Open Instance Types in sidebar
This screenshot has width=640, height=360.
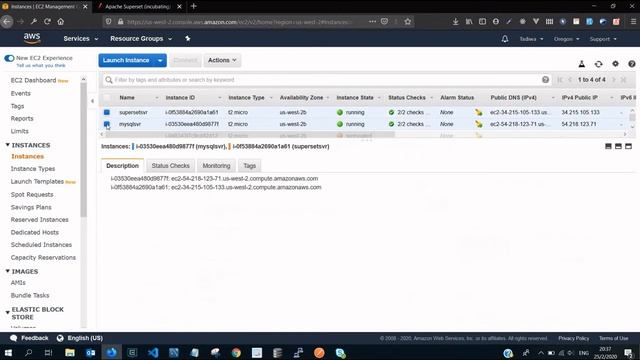pos(33,169)
